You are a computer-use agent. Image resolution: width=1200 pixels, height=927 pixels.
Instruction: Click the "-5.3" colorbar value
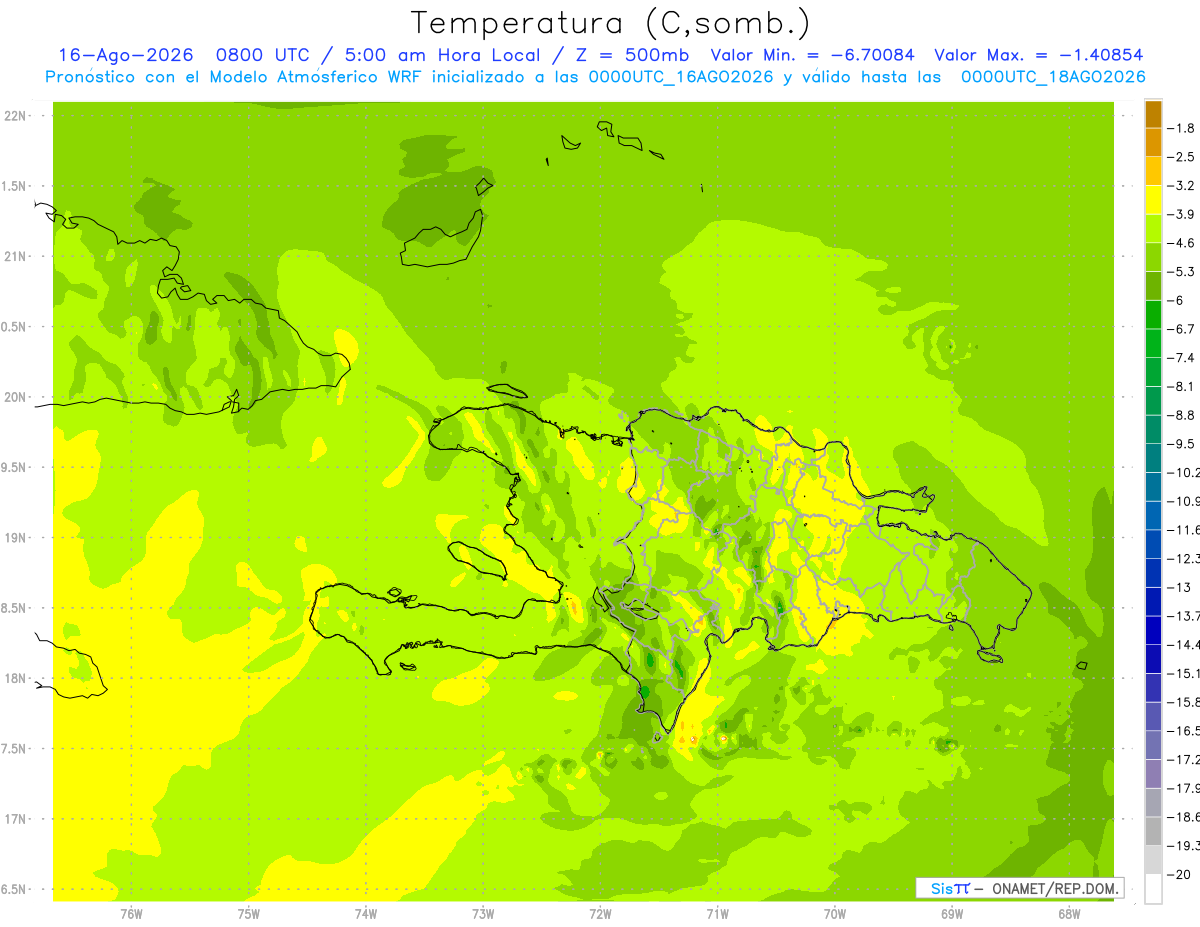1181,272
